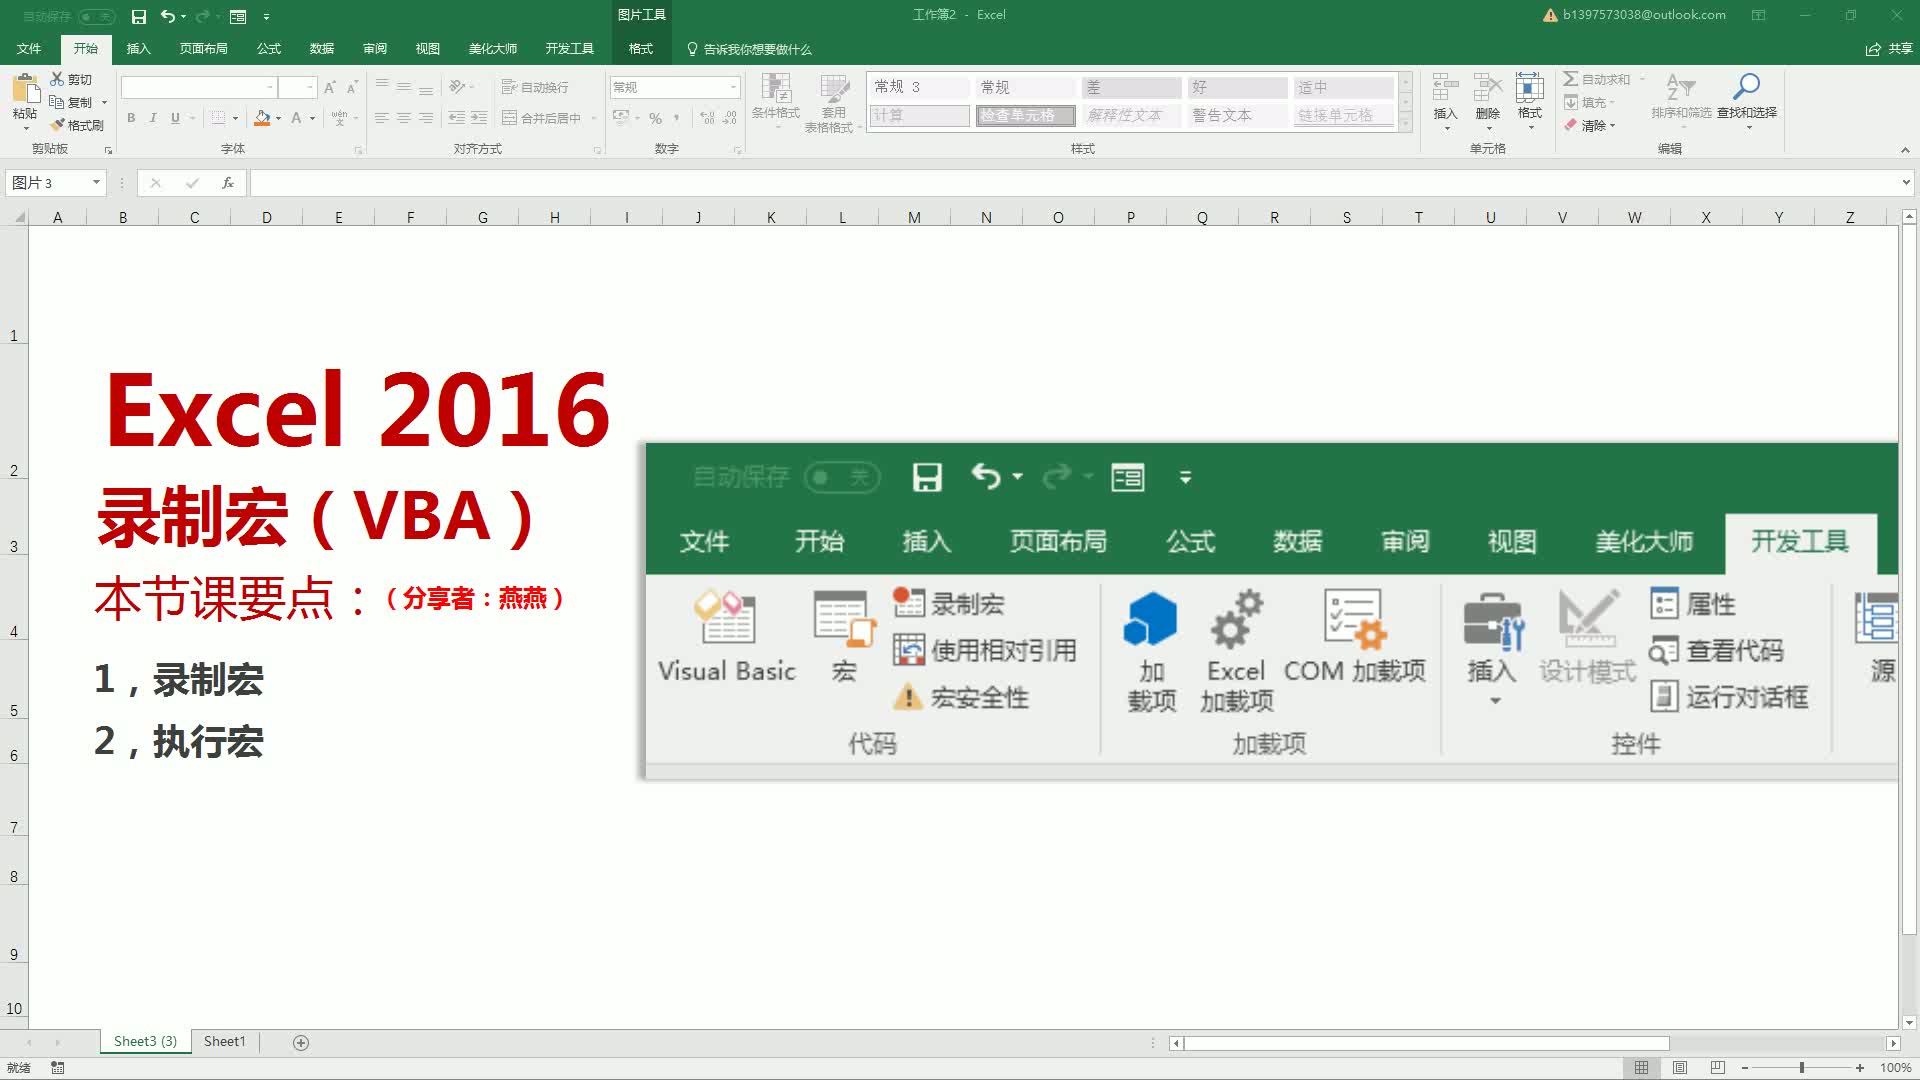Click AutoSum (自动求和)
The height and width of the screenshot is (1080, 1920).
coord(1597,79)
